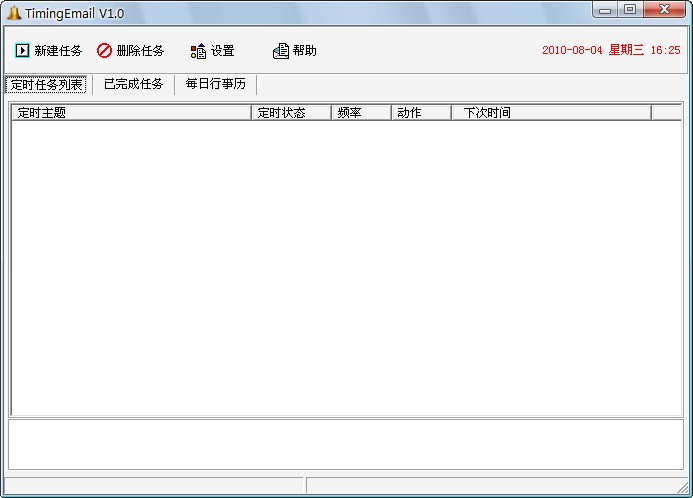This screenshot has height=498, width=693.
Task: Choose the 新建任务 button label
Action: coord(58,51)
